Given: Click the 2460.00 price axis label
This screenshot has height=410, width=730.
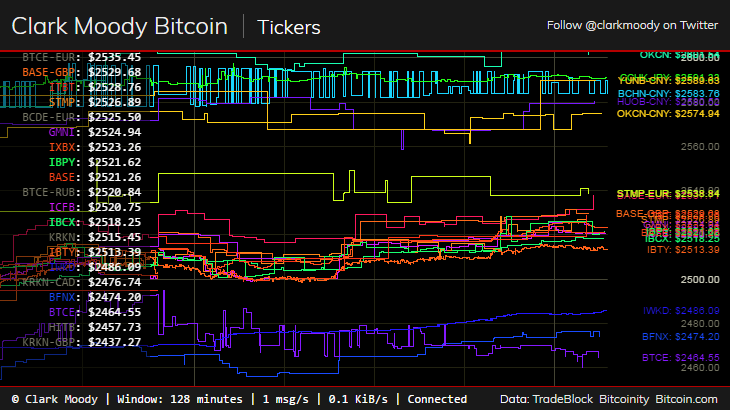Looking at the screenshot, I should click(700, 368).
